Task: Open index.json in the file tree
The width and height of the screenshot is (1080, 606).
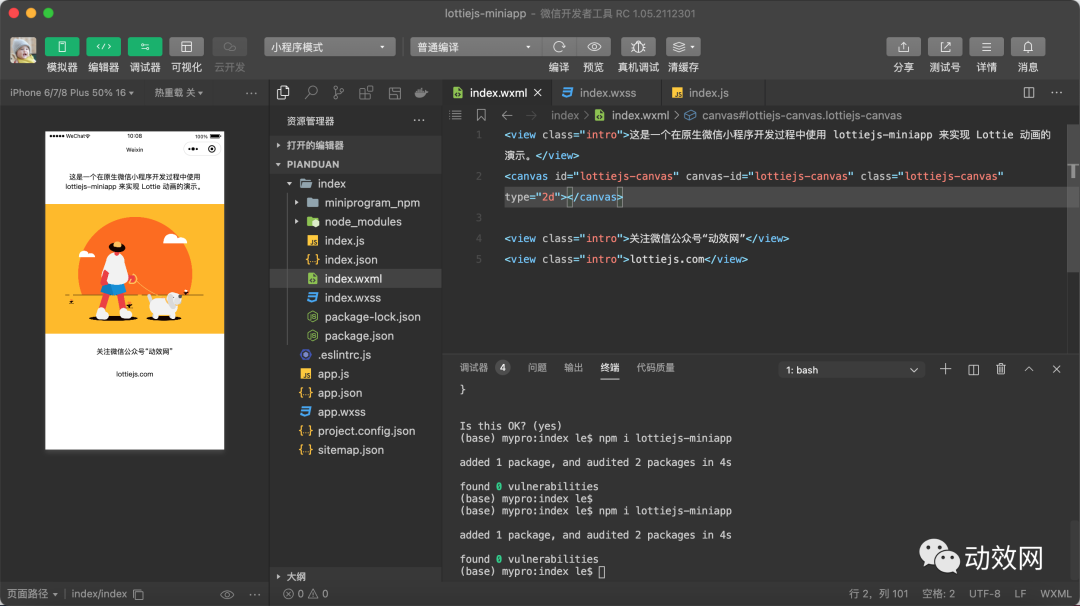Action: tap(355, 260)
